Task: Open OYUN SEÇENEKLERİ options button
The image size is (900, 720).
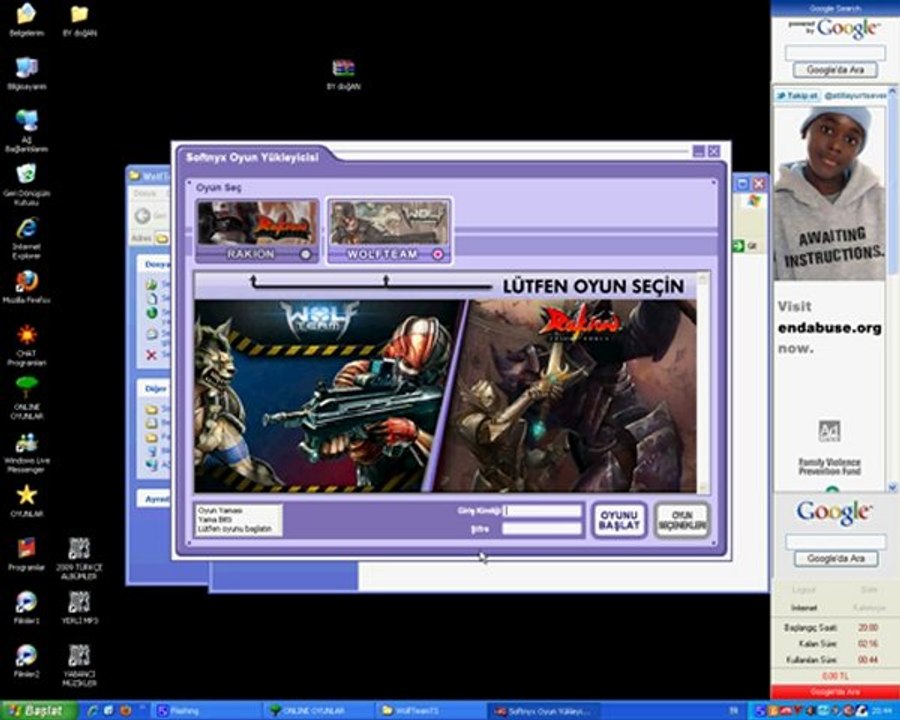Action: click(682, 520)
